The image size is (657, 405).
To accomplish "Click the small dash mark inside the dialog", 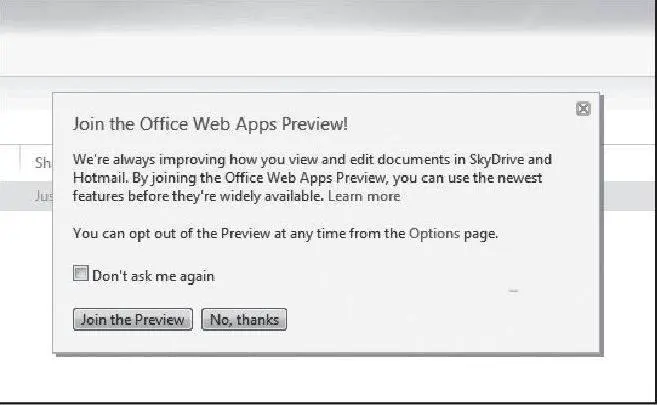I will [x=514, y=291].
